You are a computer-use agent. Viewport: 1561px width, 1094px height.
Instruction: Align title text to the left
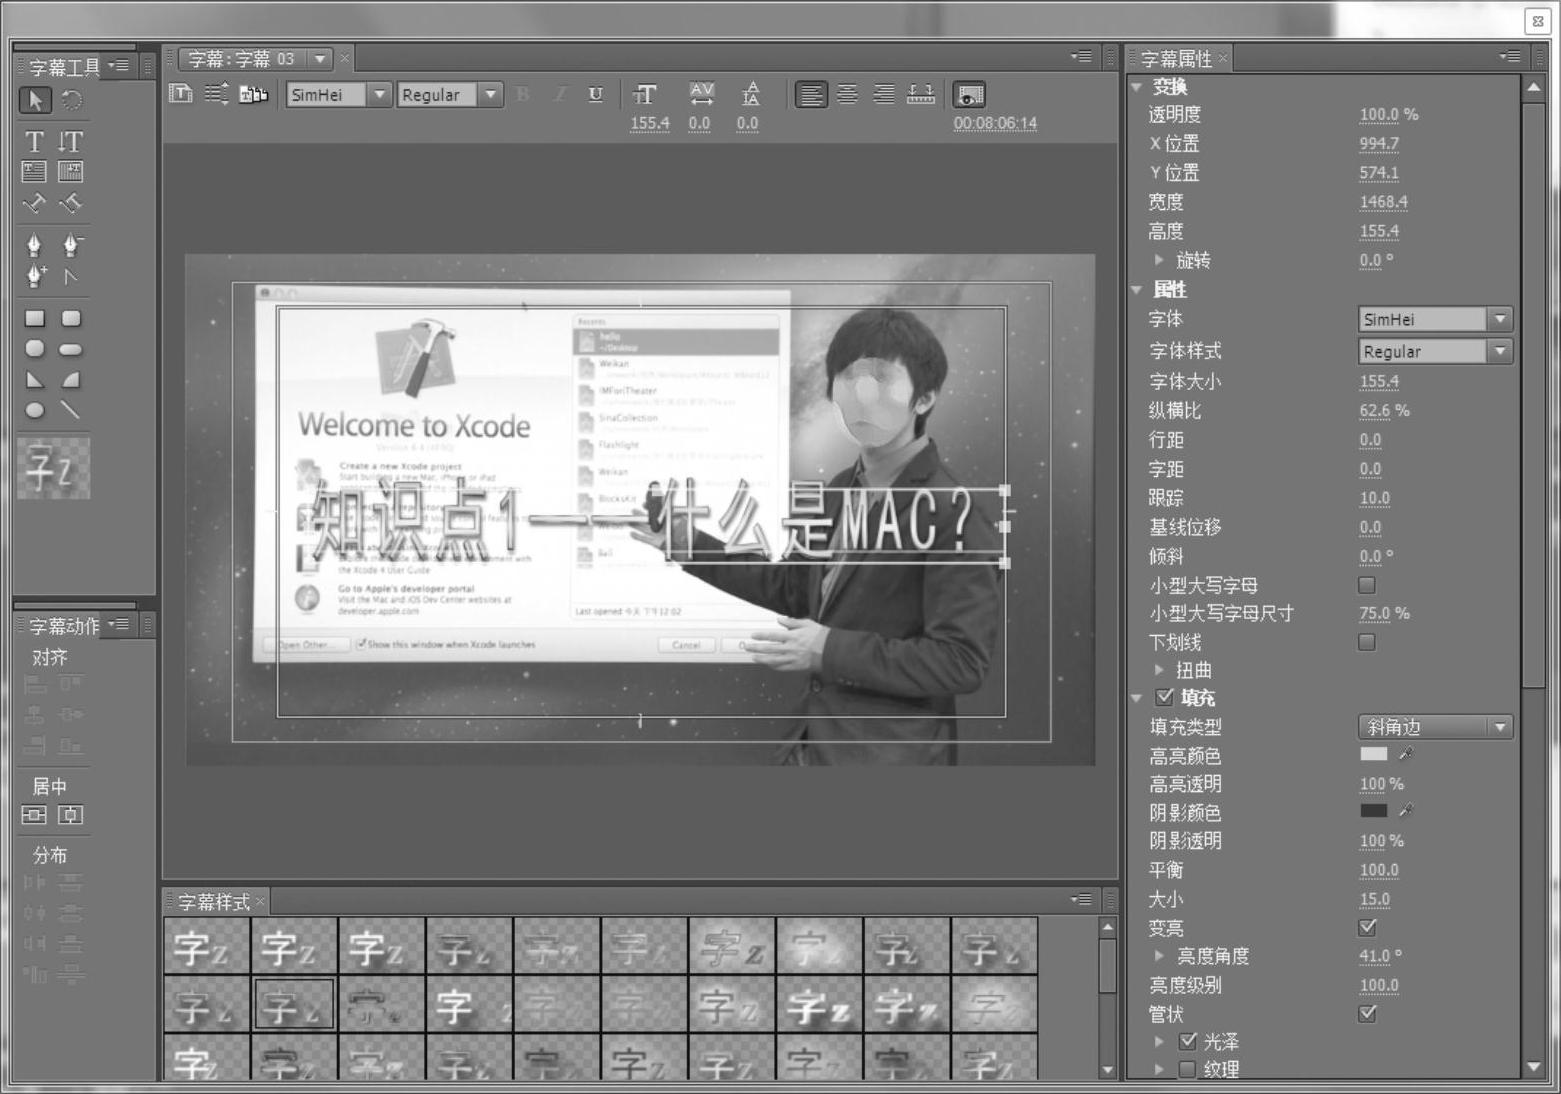[811, 95]
